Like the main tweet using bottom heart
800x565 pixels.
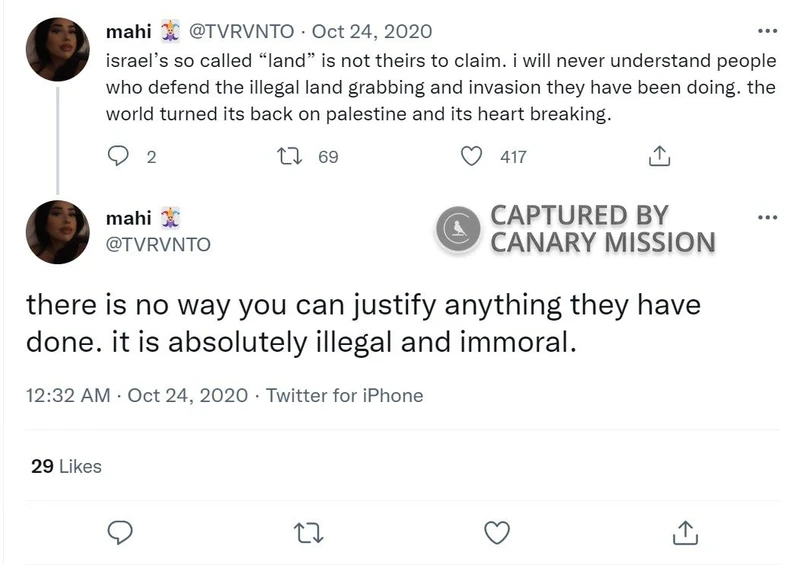(x=497, y=531)
